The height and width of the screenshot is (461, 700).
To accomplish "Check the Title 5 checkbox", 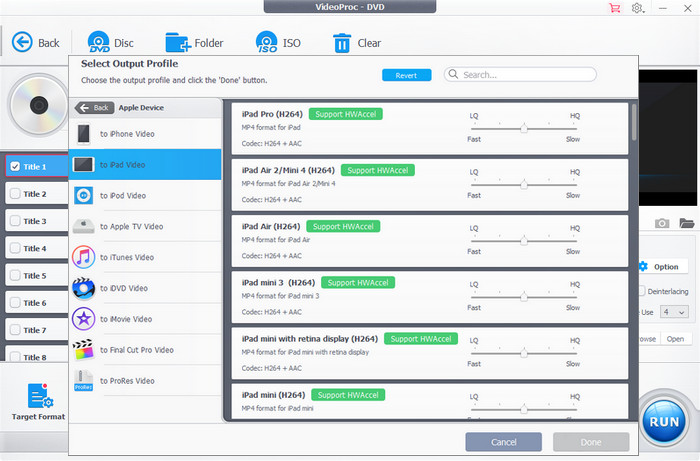I will (x=15, y=275).
